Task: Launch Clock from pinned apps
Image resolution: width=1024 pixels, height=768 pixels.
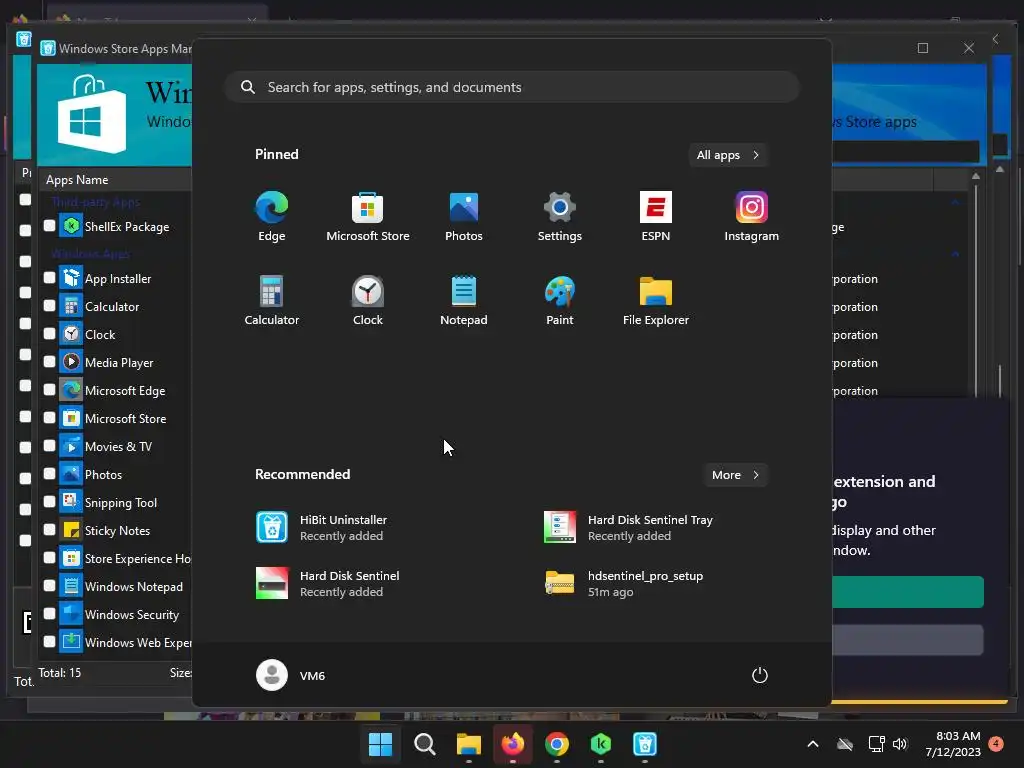Action: [x=368, y=300]
